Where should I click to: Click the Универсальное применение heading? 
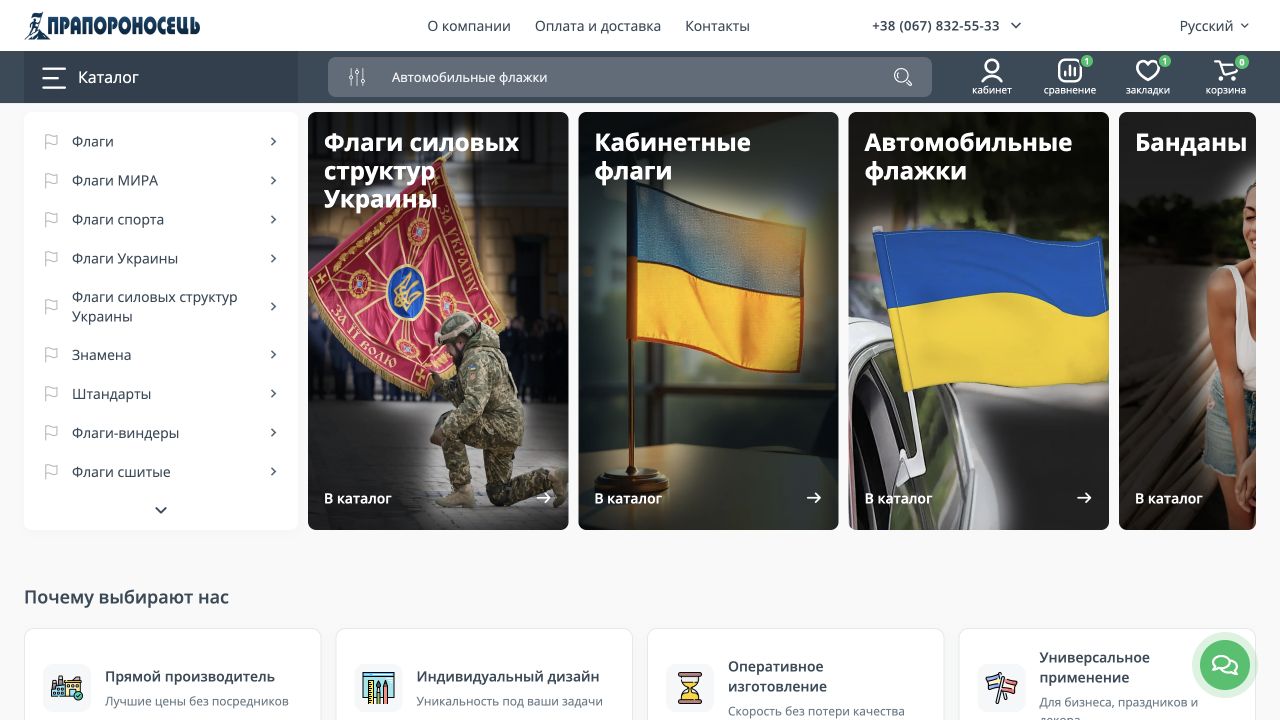pos(1094,667)
